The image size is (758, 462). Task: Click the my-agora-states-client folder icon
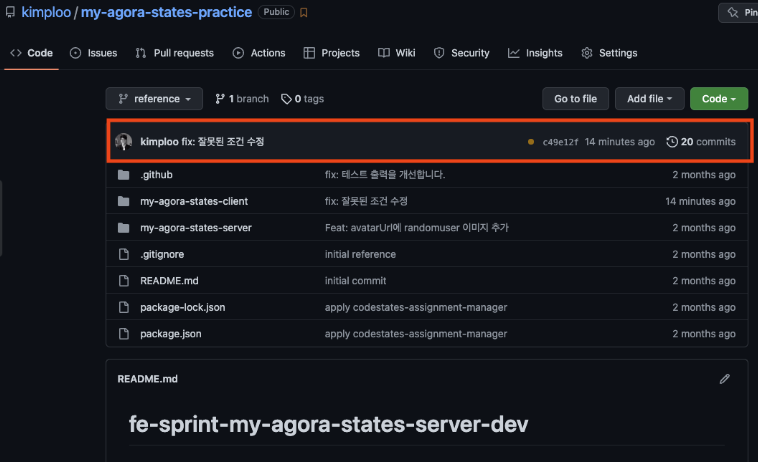tap(124, 201)
